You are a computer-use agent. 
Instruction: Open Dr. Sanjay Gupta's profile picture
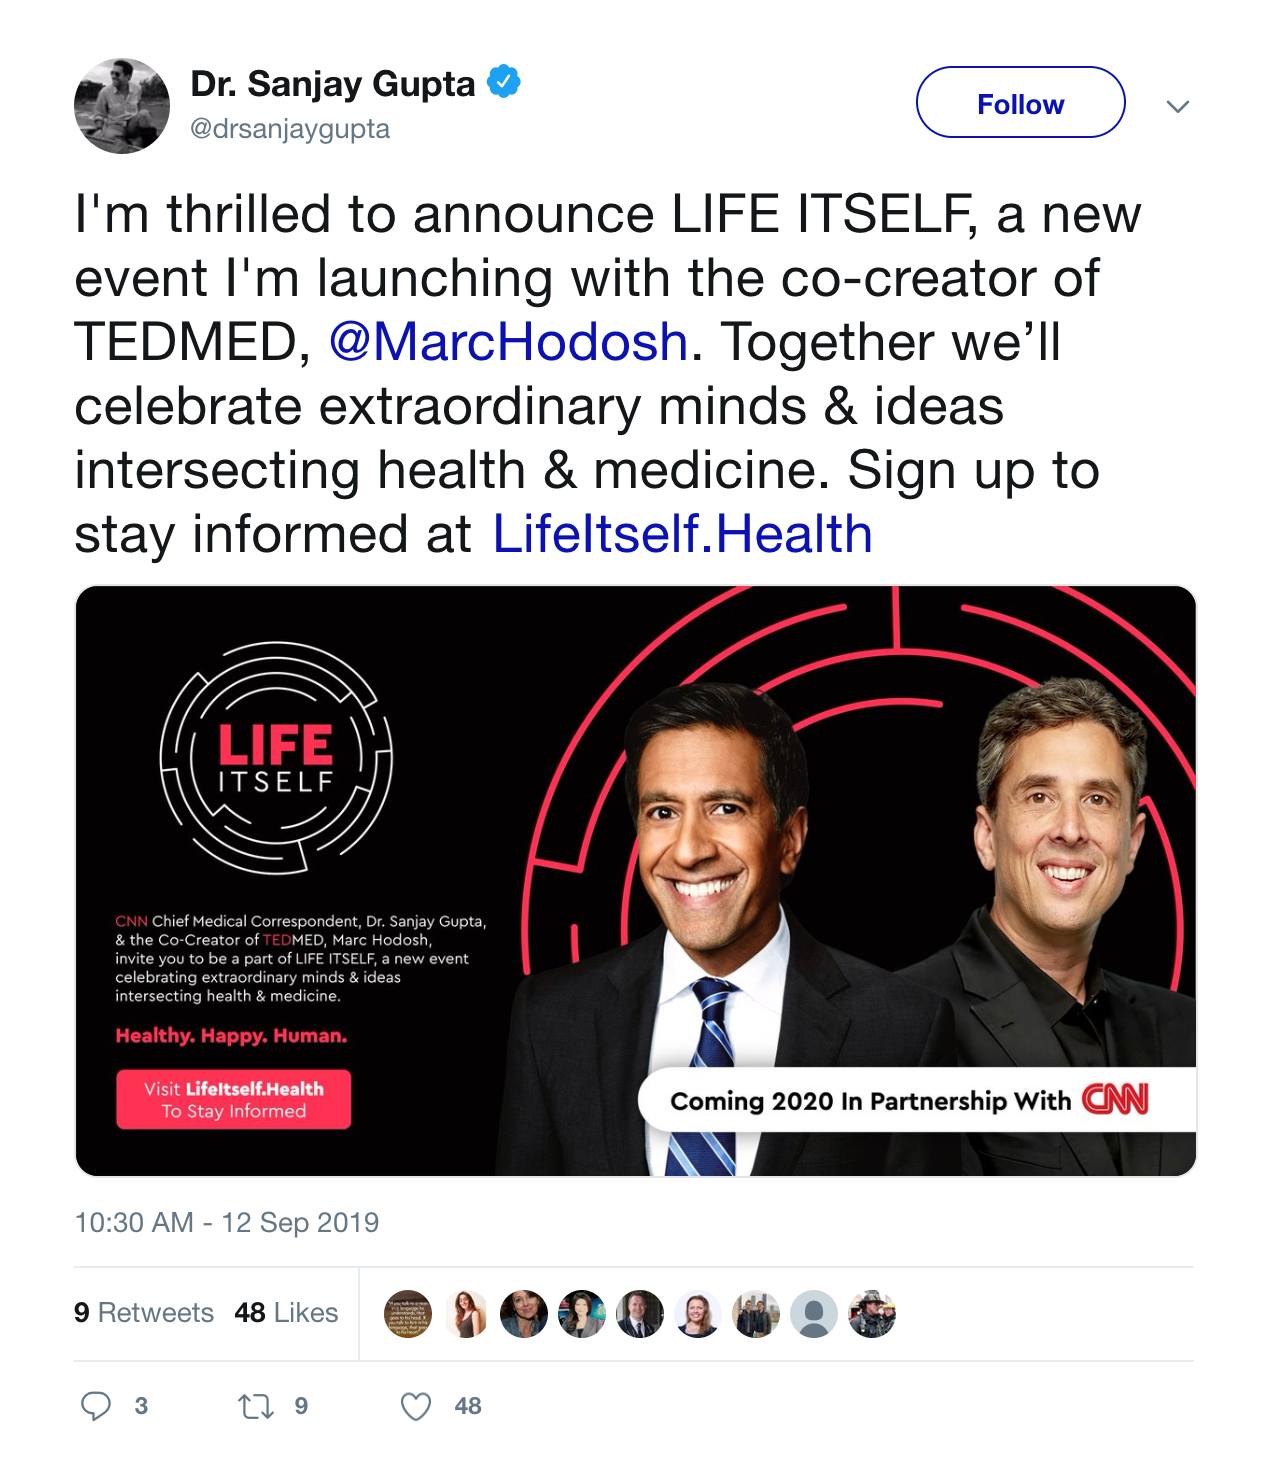pyautogui.click(x=122, y=106)
